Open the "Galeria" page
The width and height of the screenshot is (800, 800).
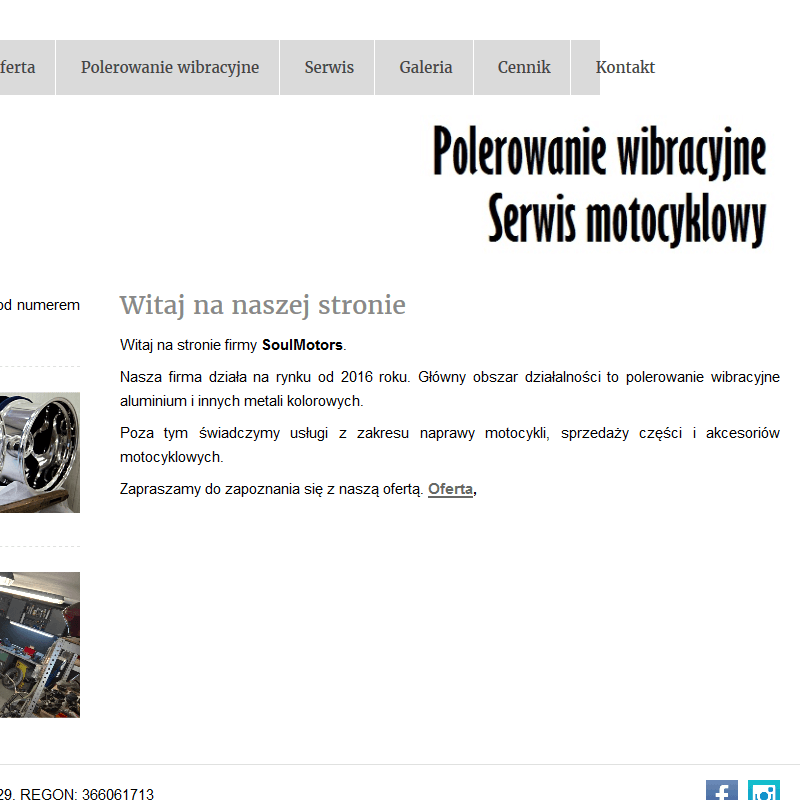tap(426, 67)
